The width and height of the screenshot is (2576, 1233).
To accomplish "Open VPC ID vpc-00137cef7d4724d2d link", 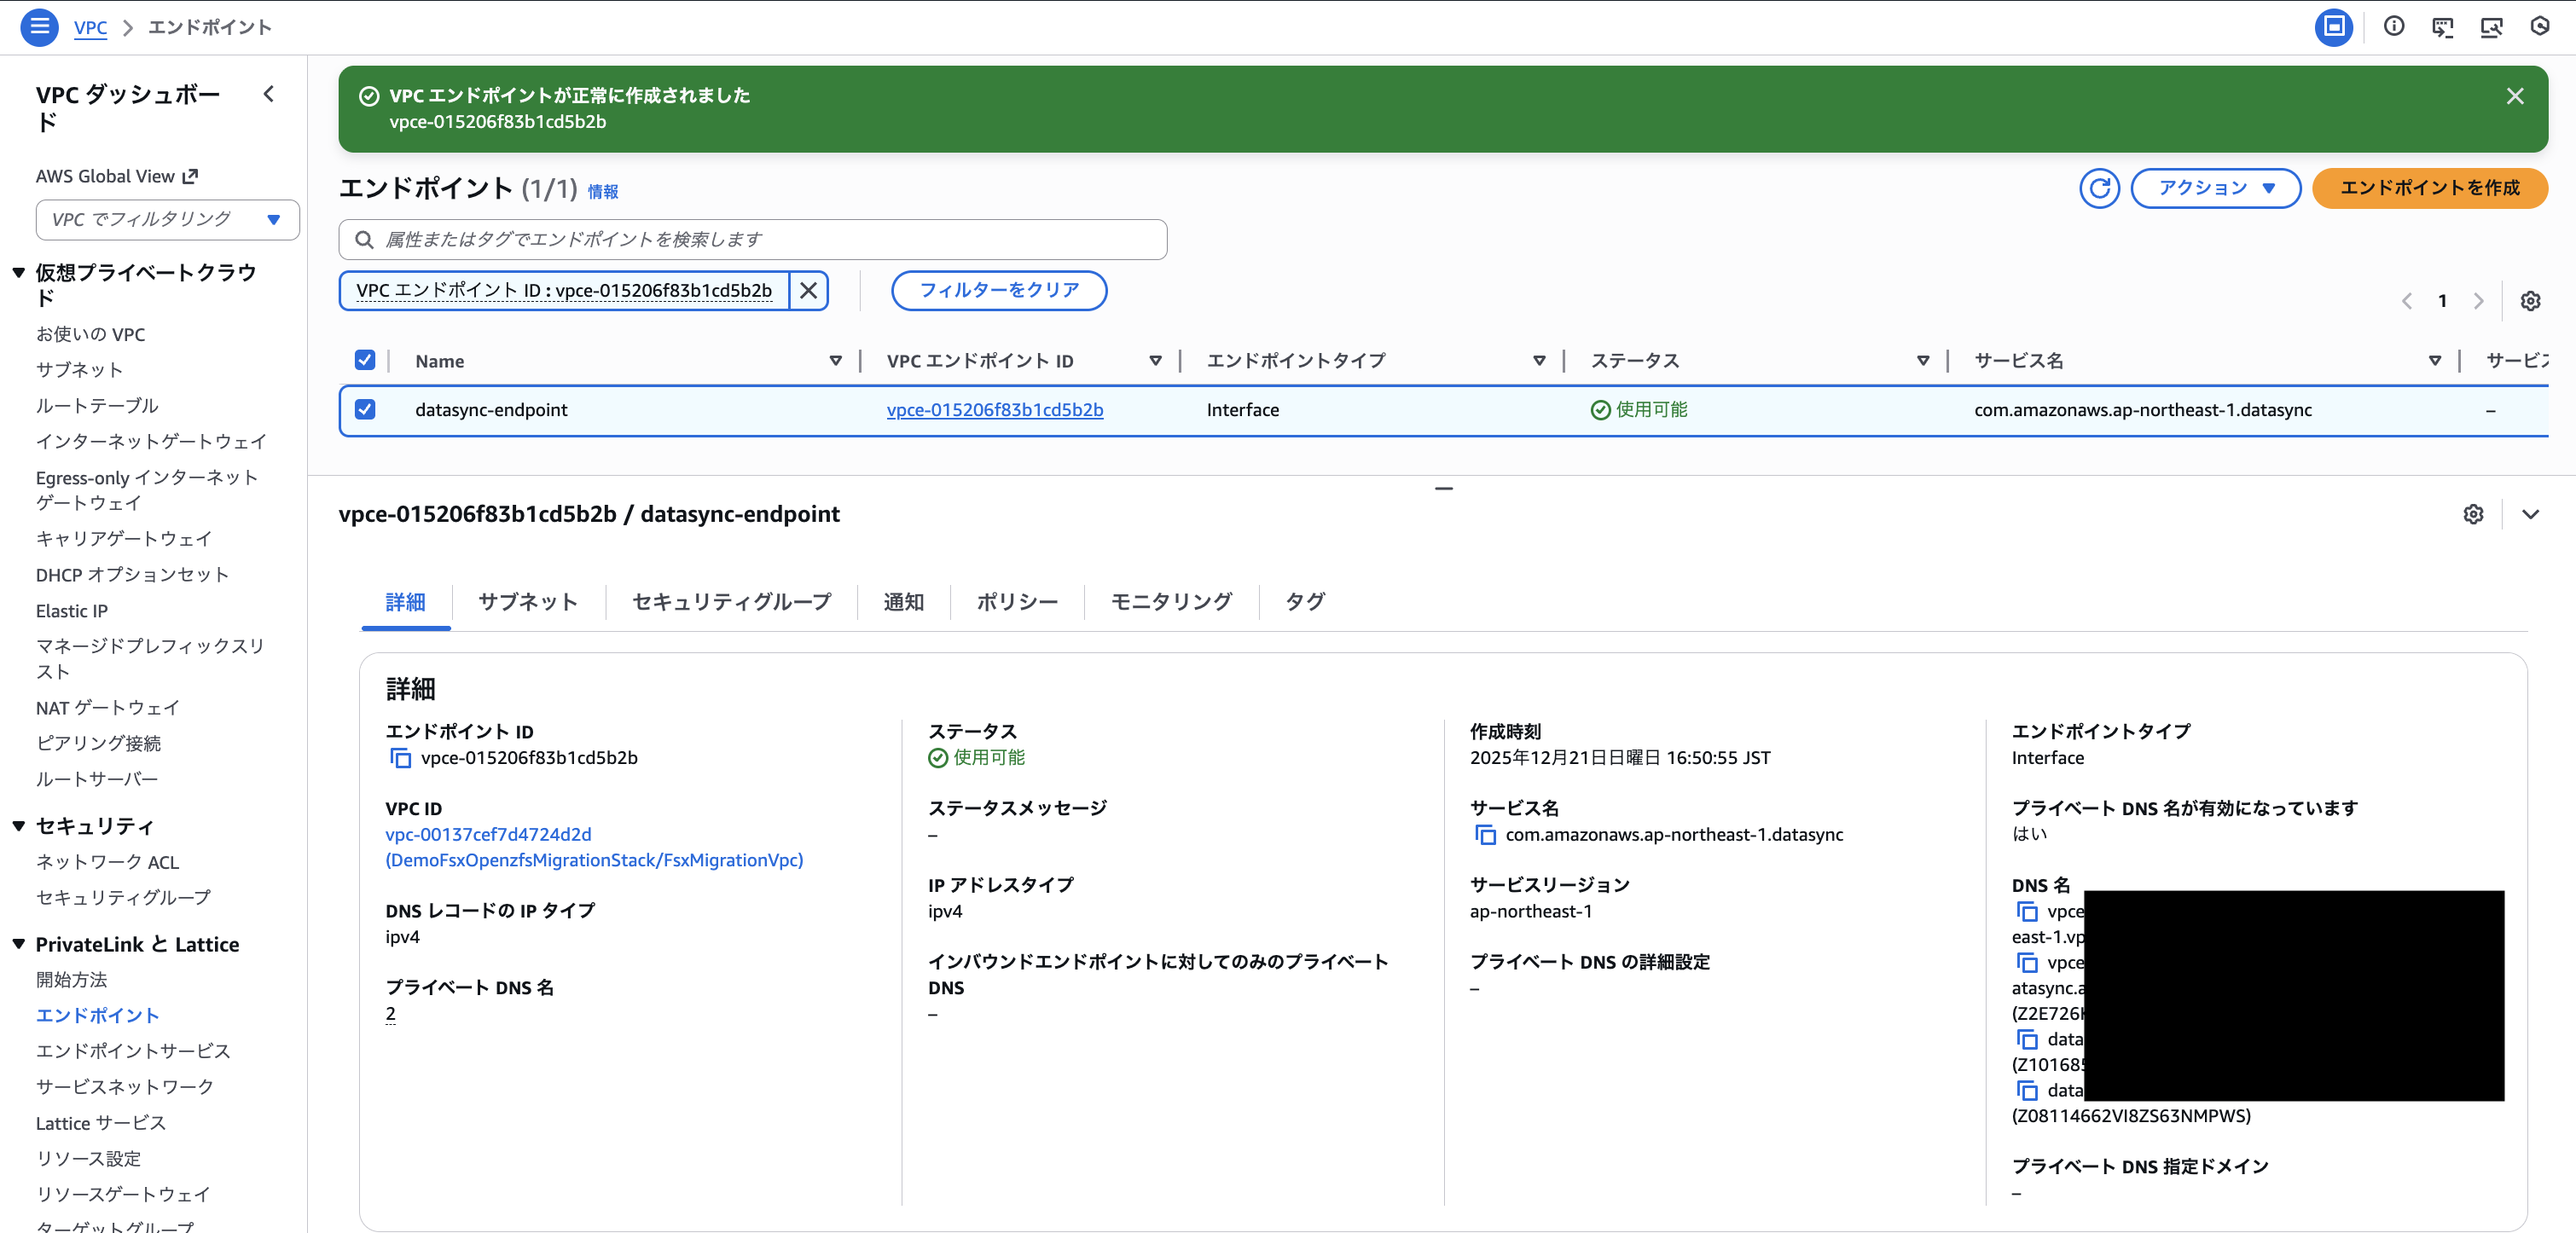I will pyautogui.click(x=488, y=834).
